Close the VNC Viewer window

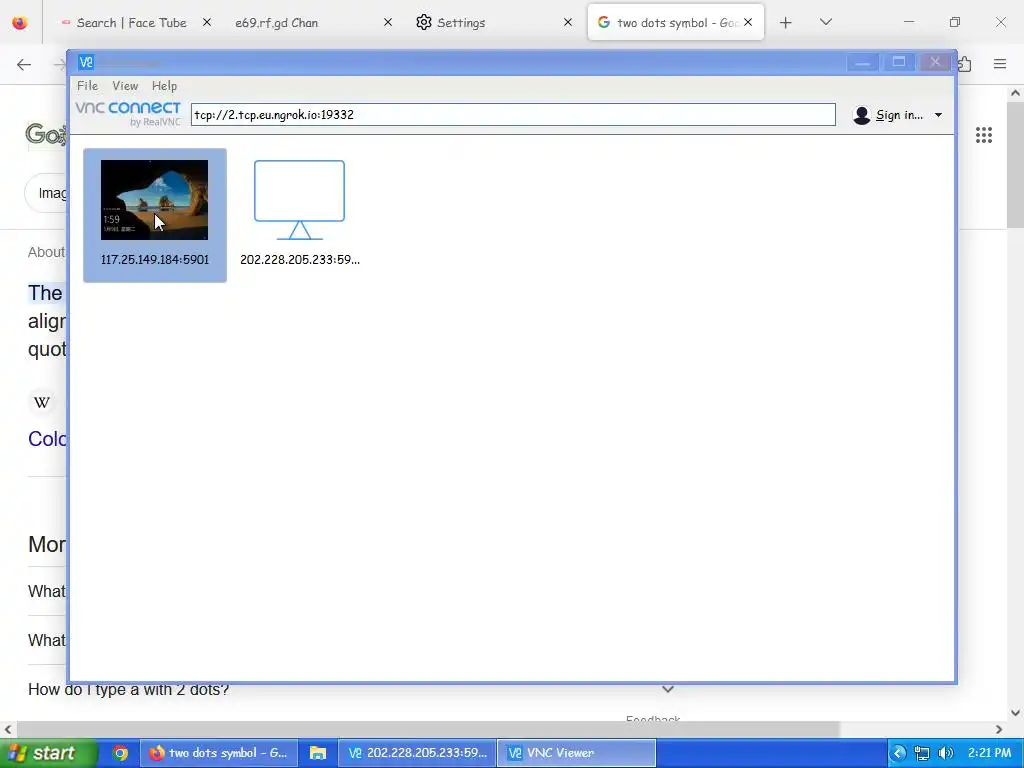pos(935,62)
